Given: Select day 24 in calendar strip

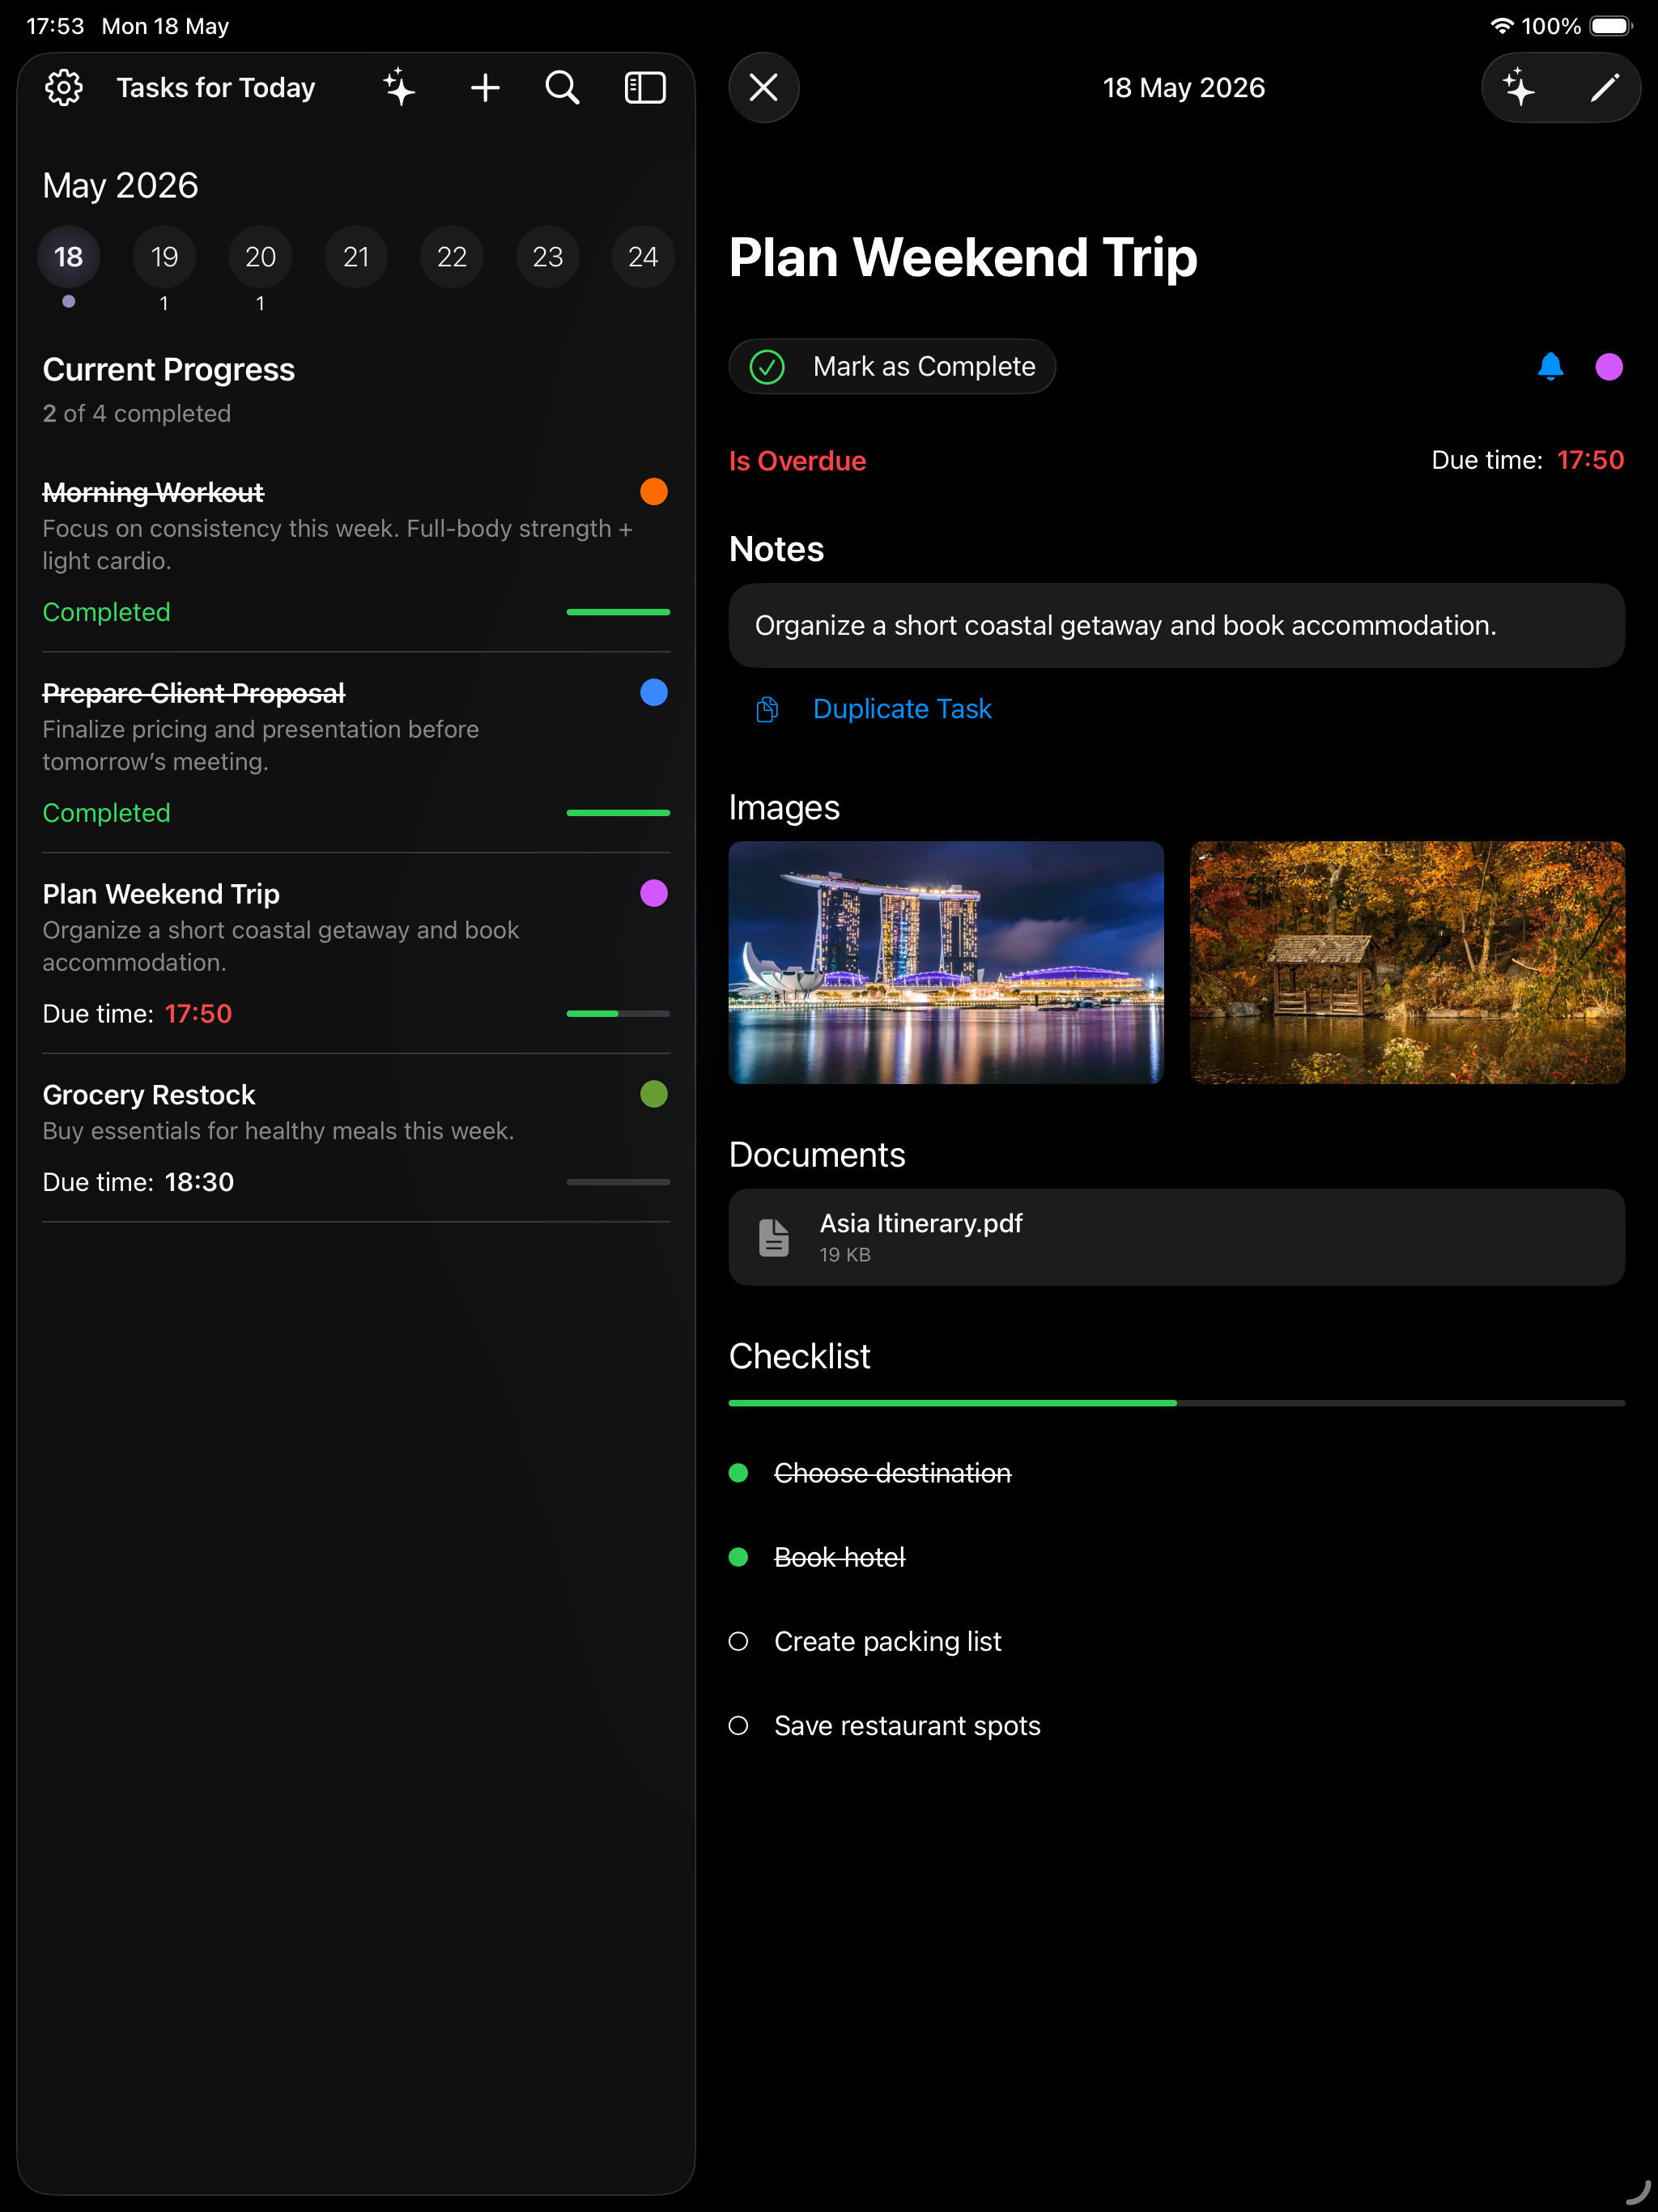Looking at the screenshot, I should click(x=643, y=257).
